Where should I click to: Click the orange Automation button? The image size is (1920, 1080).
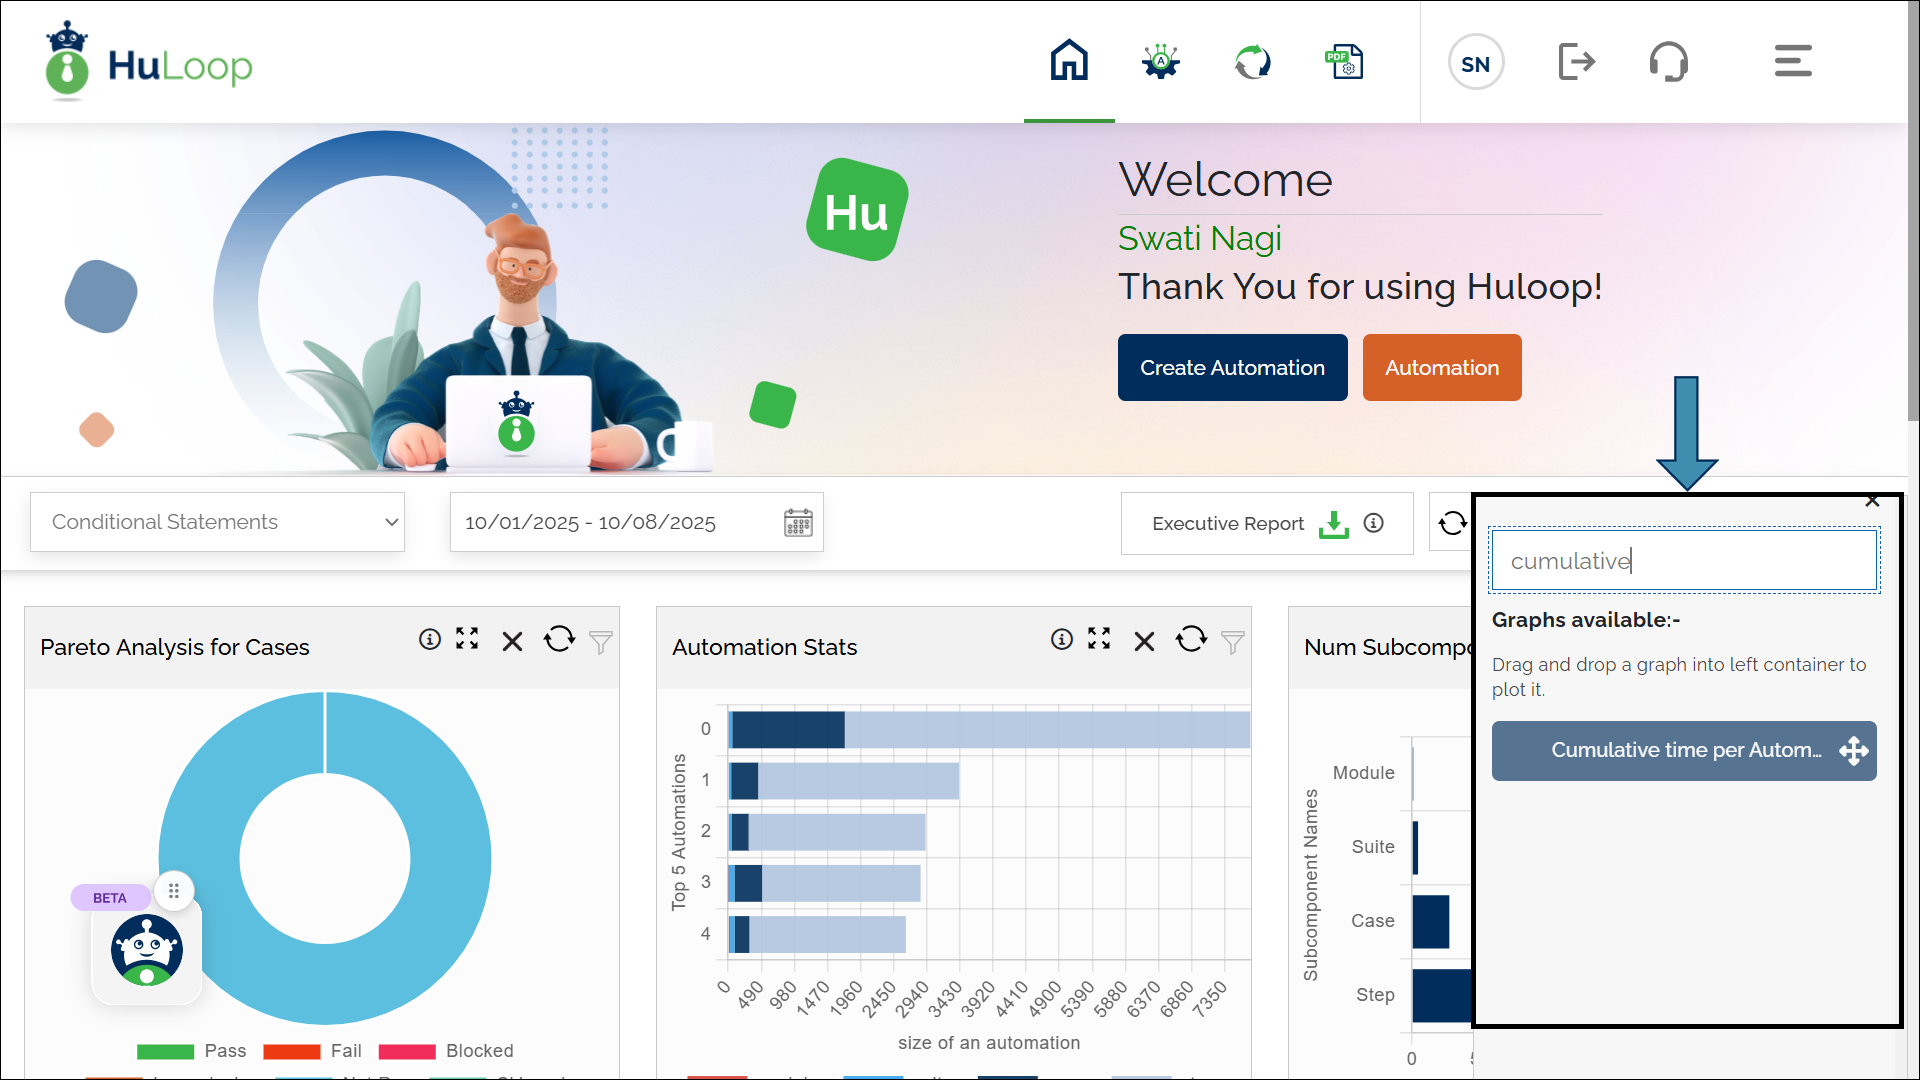tap(1441, 367)
